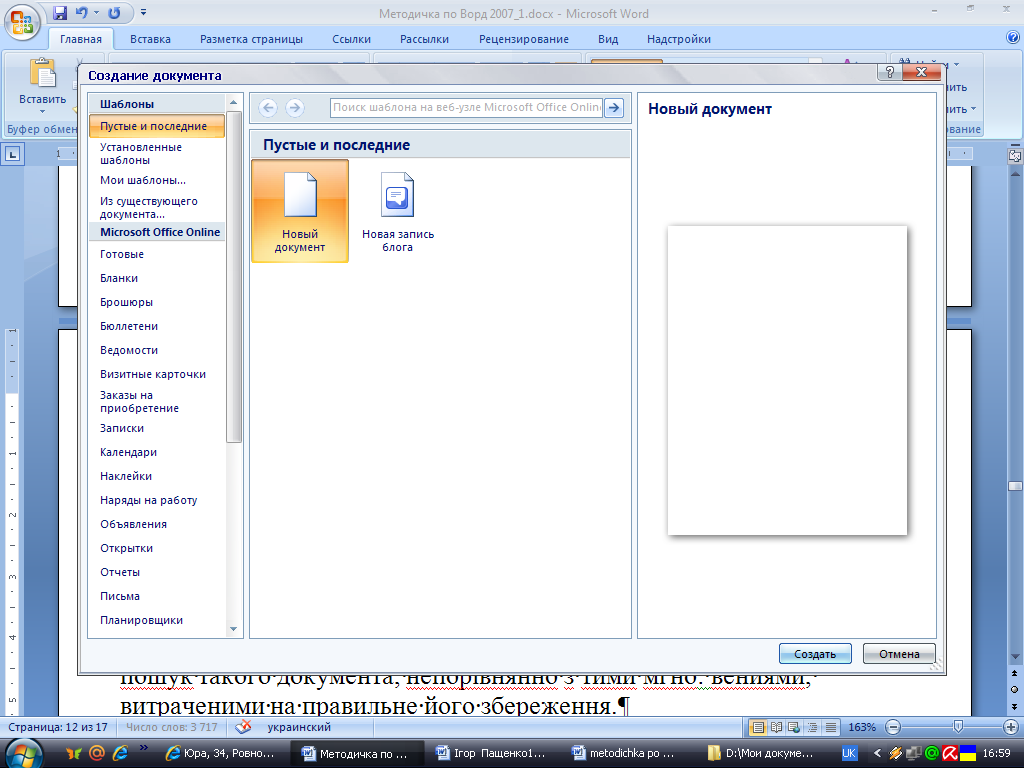Open the Ссылки ribbon tab
The height and width of the screenshot is (768, 1024).
tap(351, 39)
